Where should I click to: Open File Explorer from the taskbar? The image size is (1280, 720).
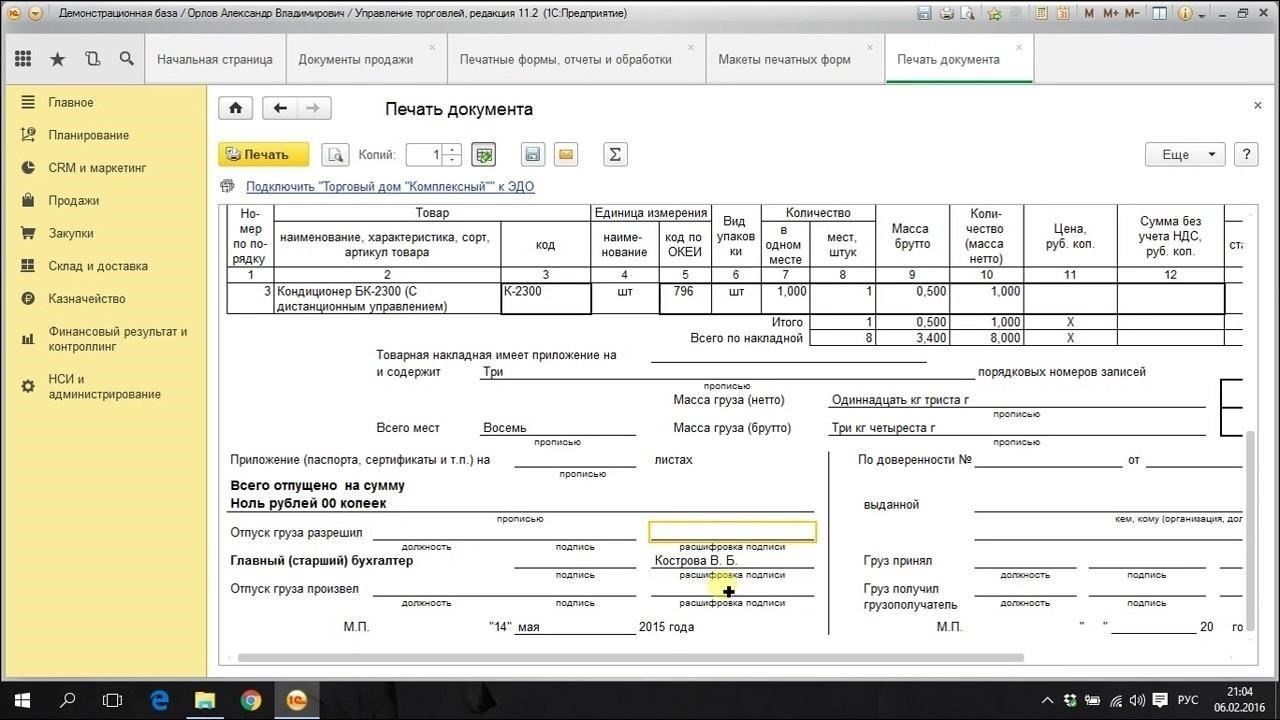pyautogui.click(x=205, y=700)
